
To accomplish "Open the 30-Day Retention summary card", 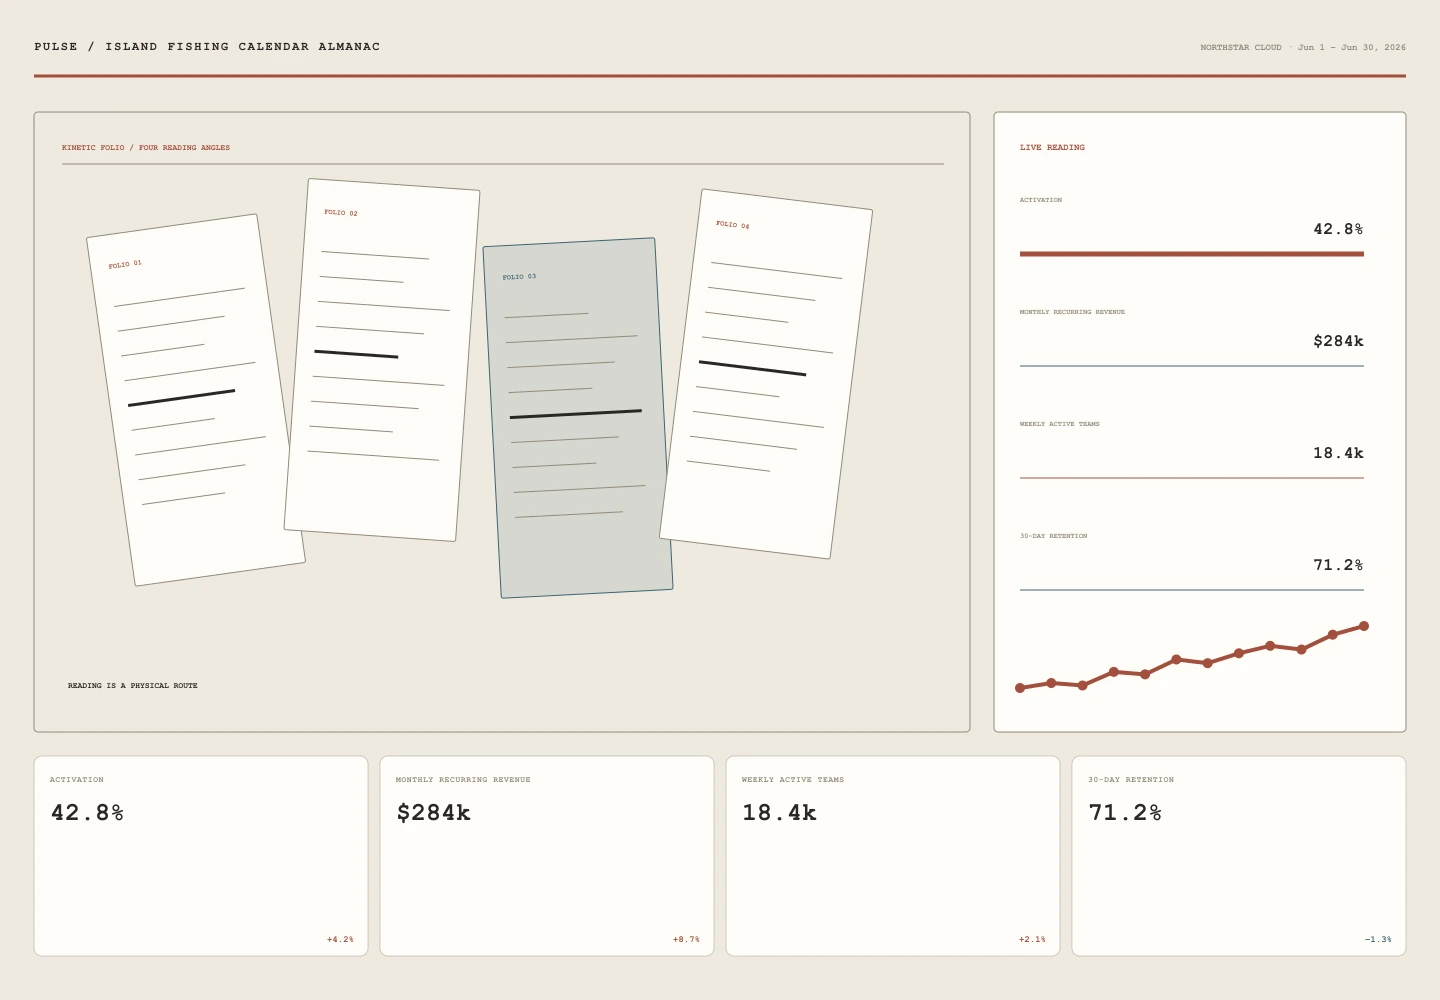I will point(1239,856).
